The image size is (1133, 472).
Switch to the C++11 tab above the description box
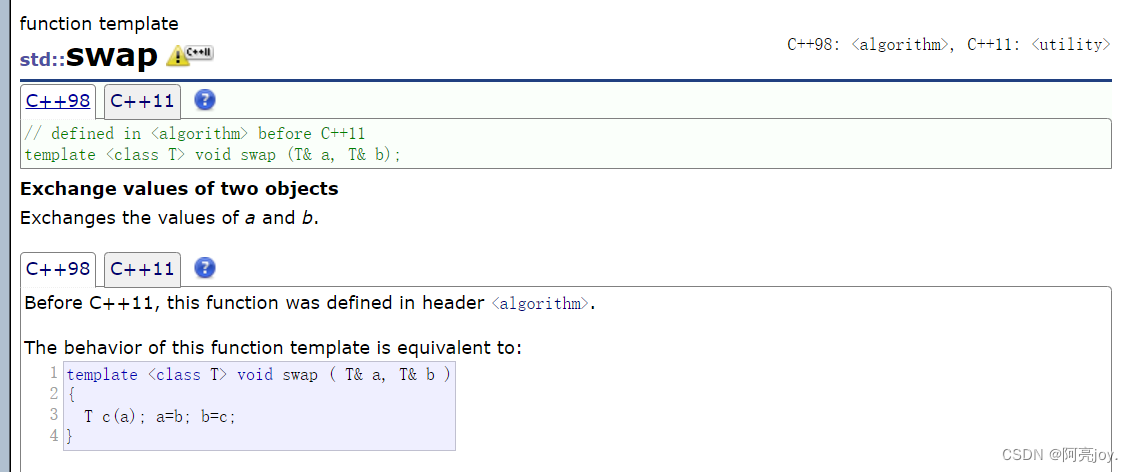point(142,269)
